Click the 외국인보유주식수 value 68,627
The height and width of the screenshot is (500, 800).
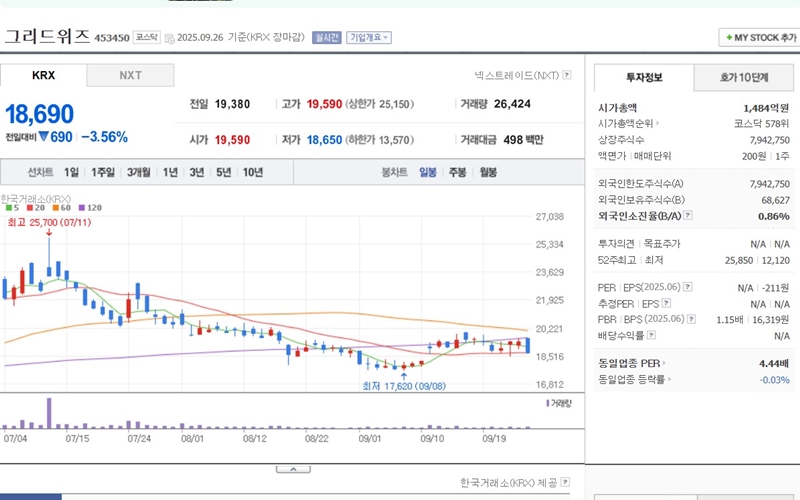click(776, 200)
